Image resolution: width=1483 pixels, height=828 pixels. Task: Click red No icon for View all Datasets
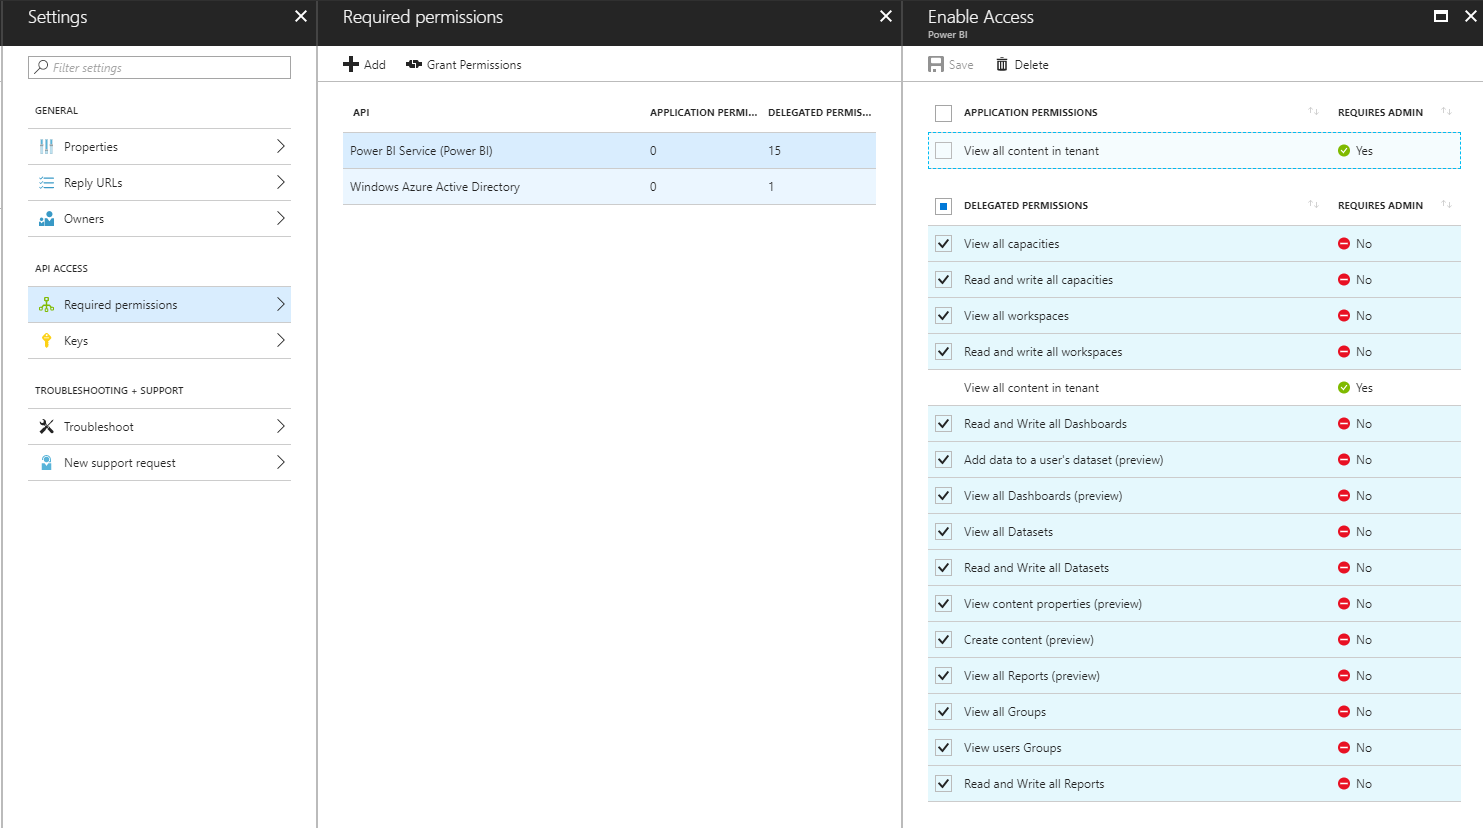(1344, 532)
